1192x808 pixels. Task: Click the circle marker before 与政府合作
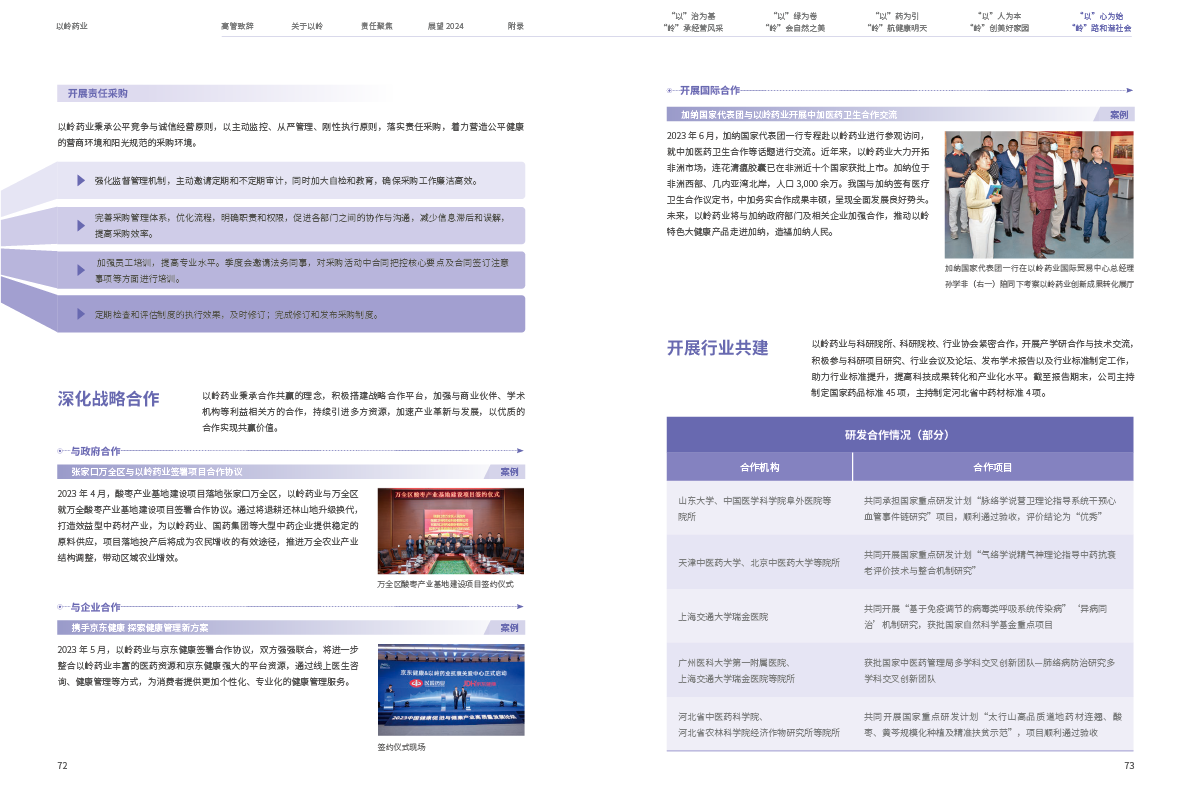pos(60,452)
